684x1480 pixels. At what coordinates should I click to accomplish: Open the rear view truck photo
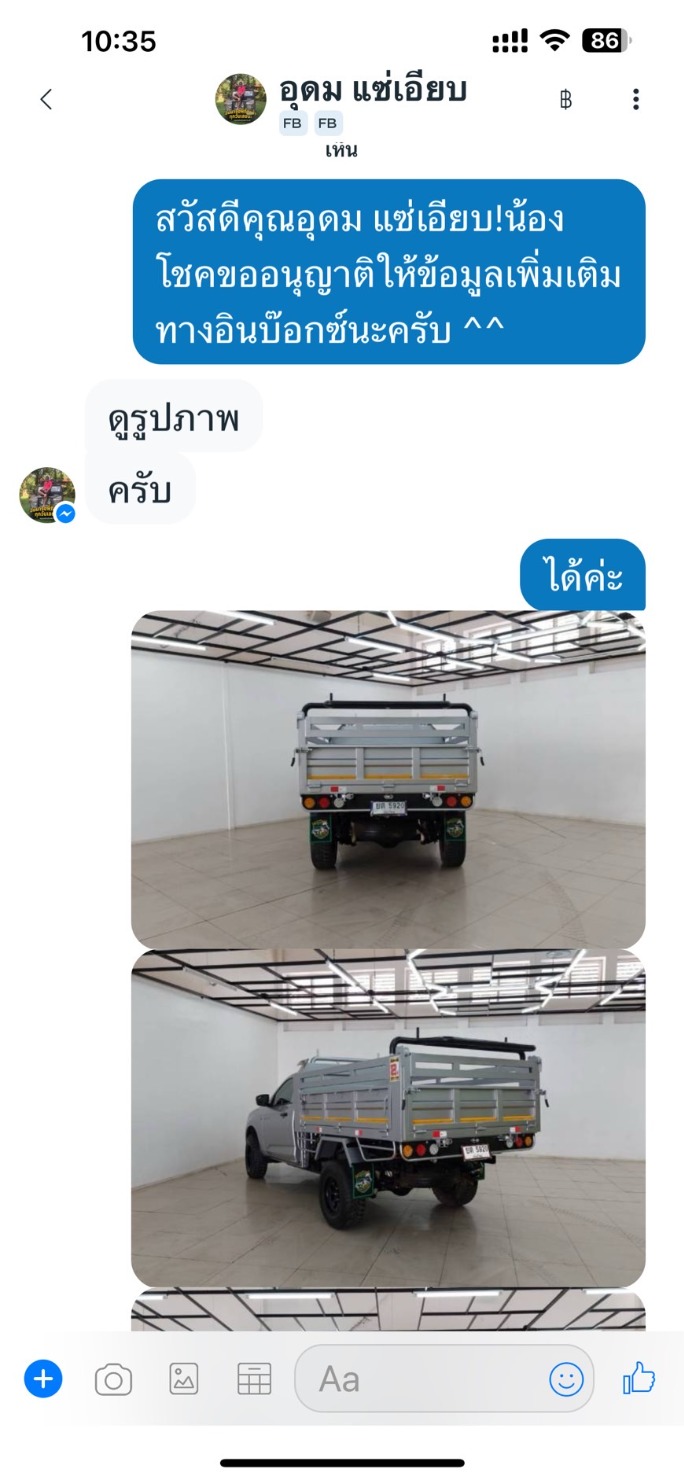click(x=388, y=779)
